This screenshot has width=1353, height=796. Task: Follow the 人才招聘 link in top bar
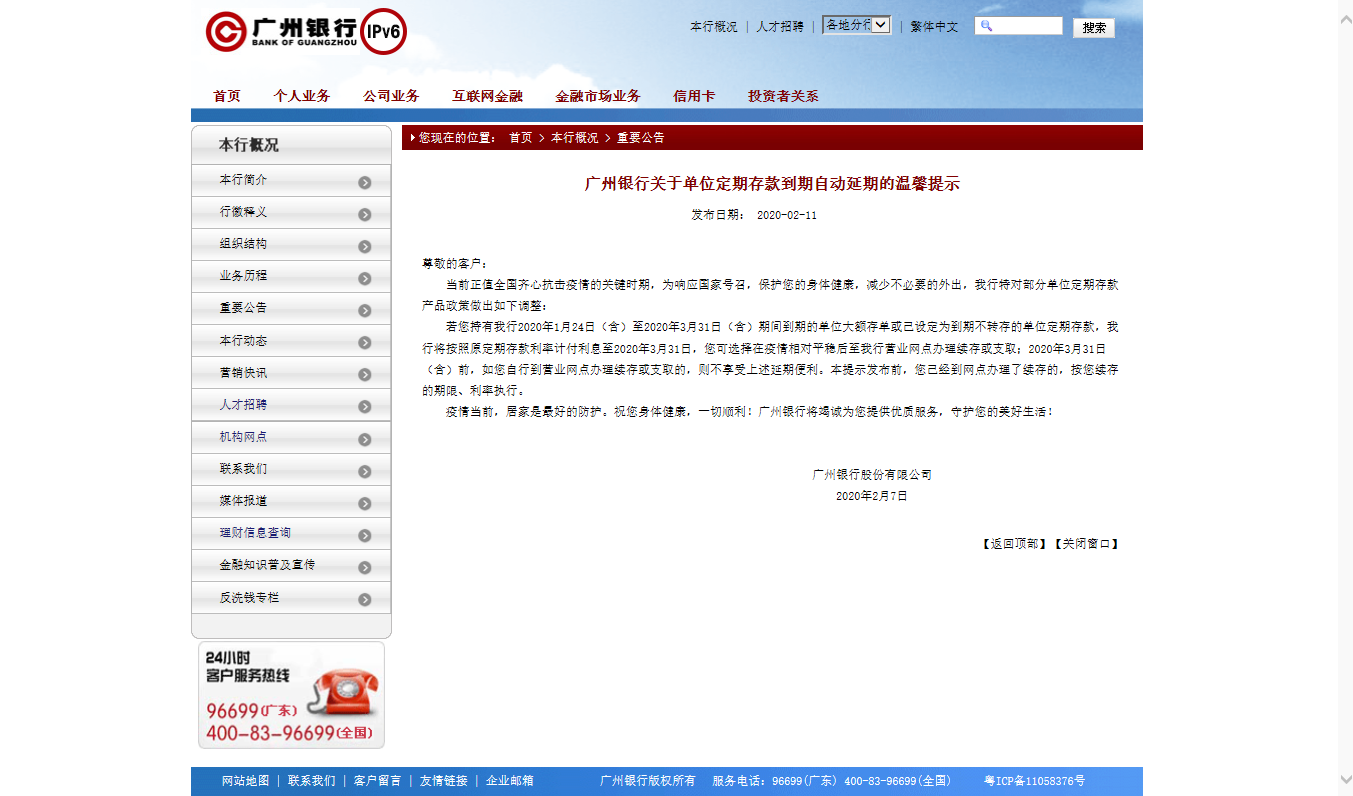click(780, 27)
